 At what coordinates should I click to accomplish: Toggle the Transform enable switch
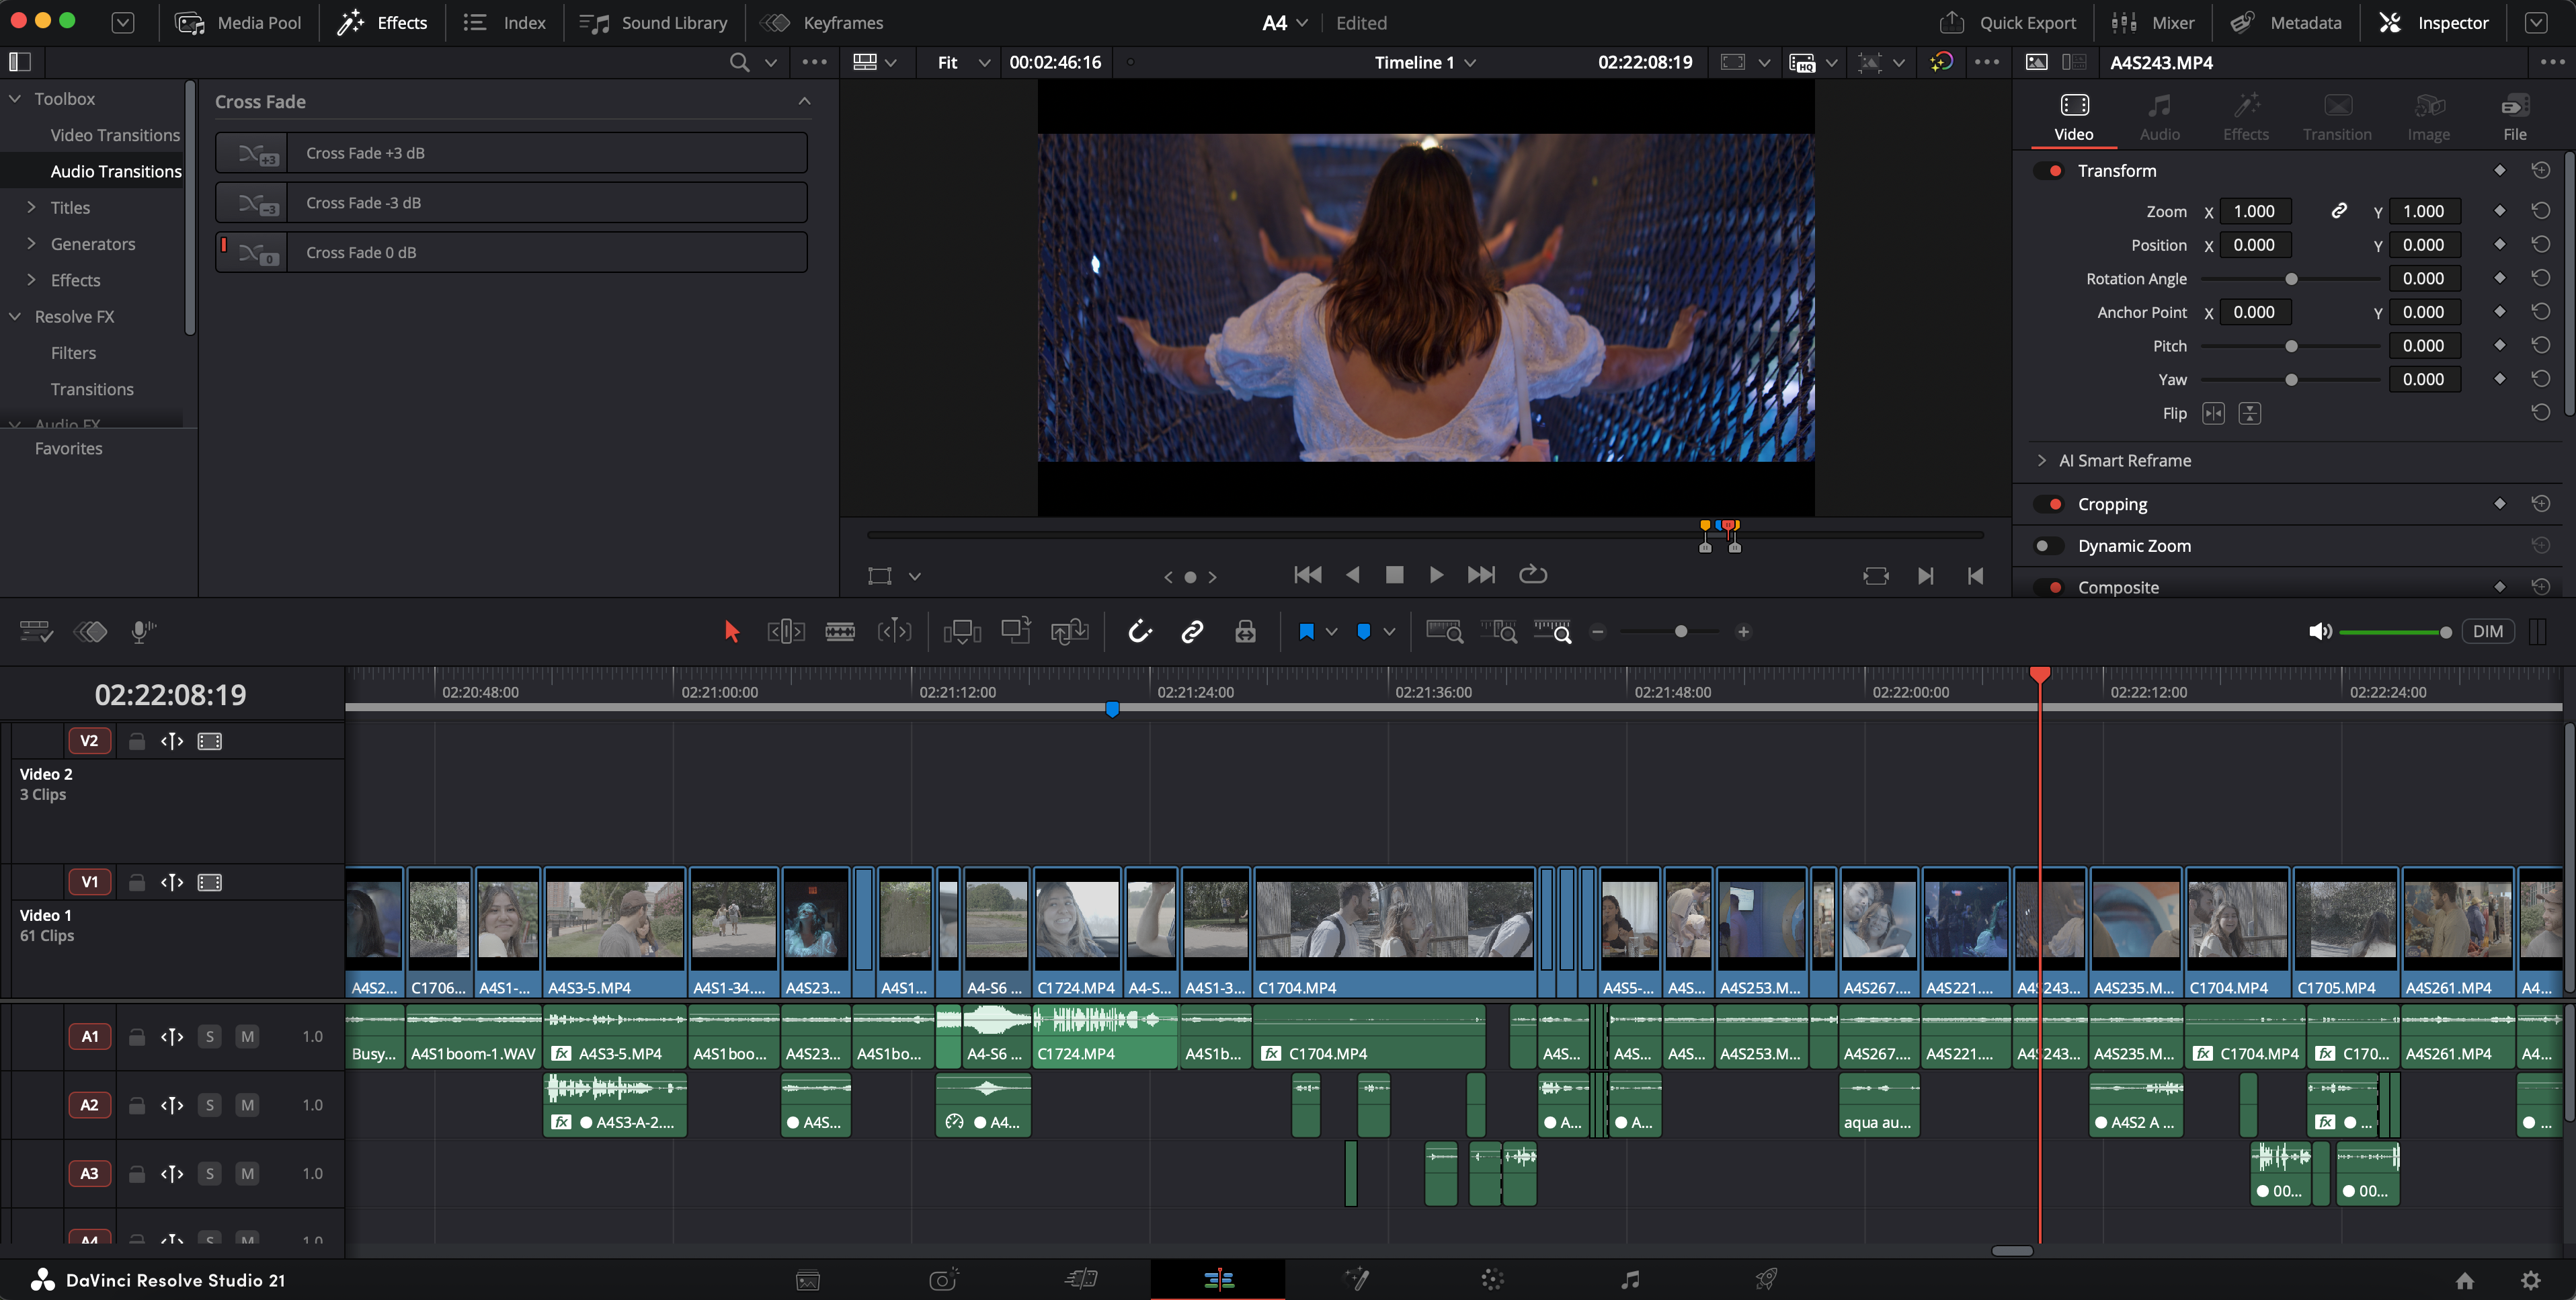point(2050,171)
